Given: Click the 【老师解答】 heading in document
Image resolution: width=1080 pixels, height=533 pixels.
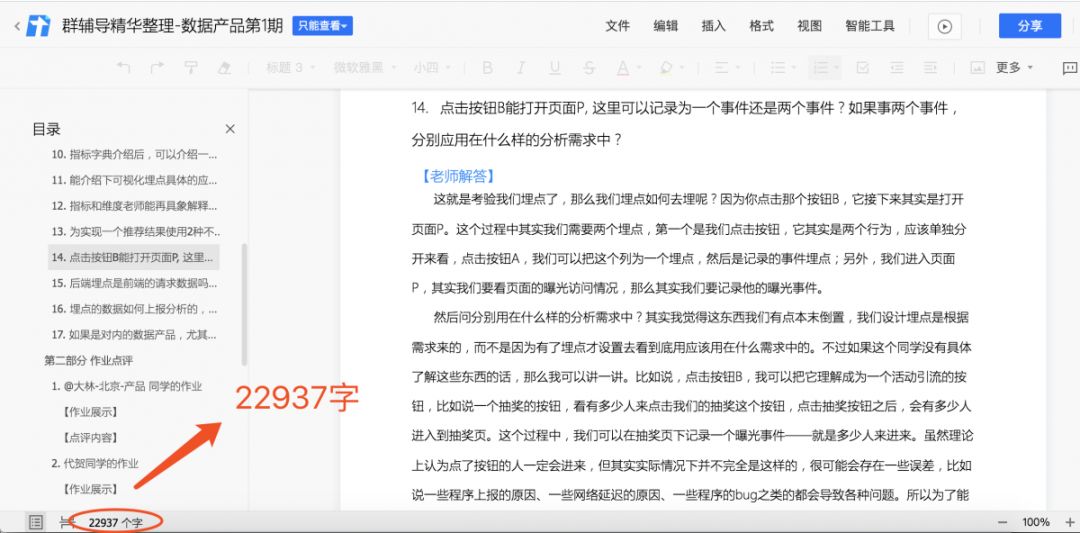Looking at the screenshot, I should [x=458, y=176].
